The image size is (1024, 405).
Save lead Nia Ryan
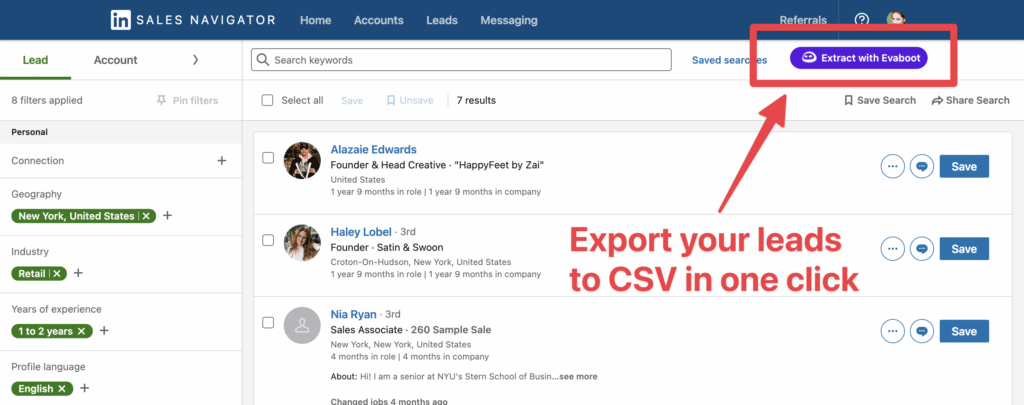coord(964,331)
